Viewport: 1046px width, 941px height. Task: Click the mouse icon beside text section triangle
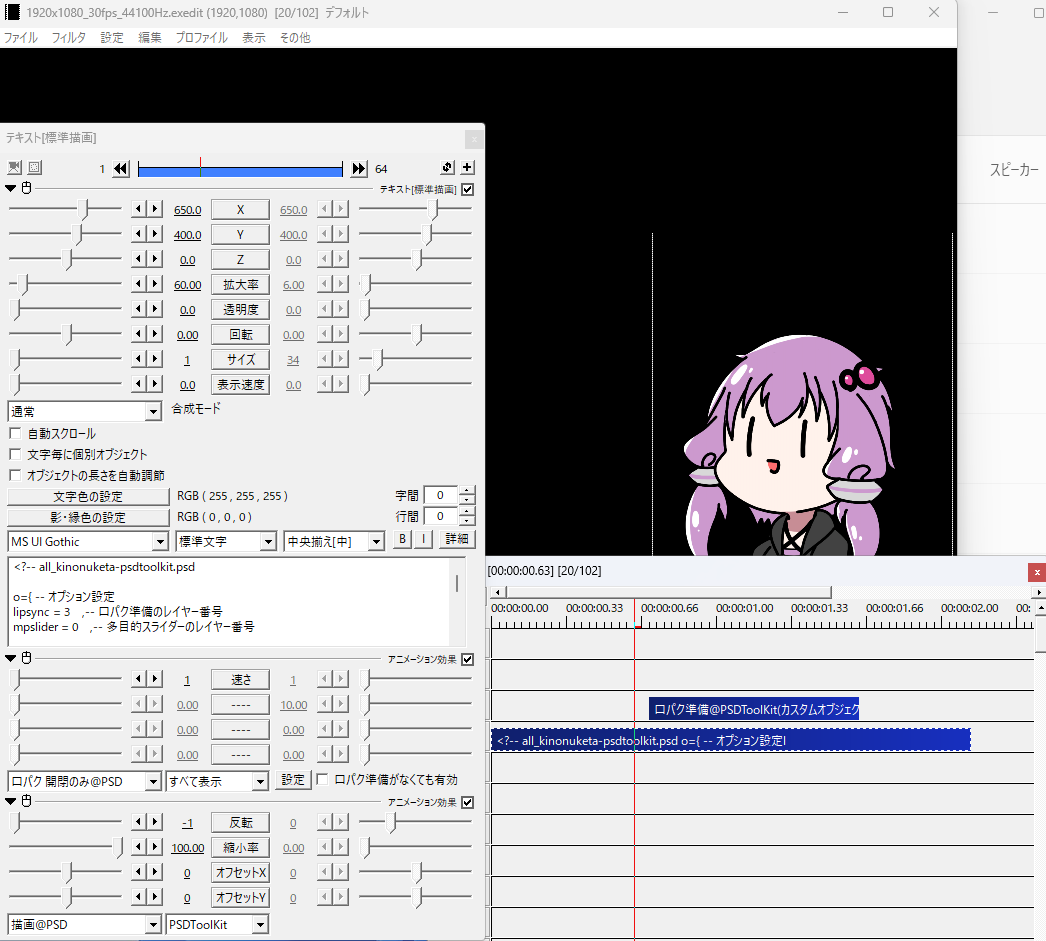pyautogui.click(x=27, y=188)
